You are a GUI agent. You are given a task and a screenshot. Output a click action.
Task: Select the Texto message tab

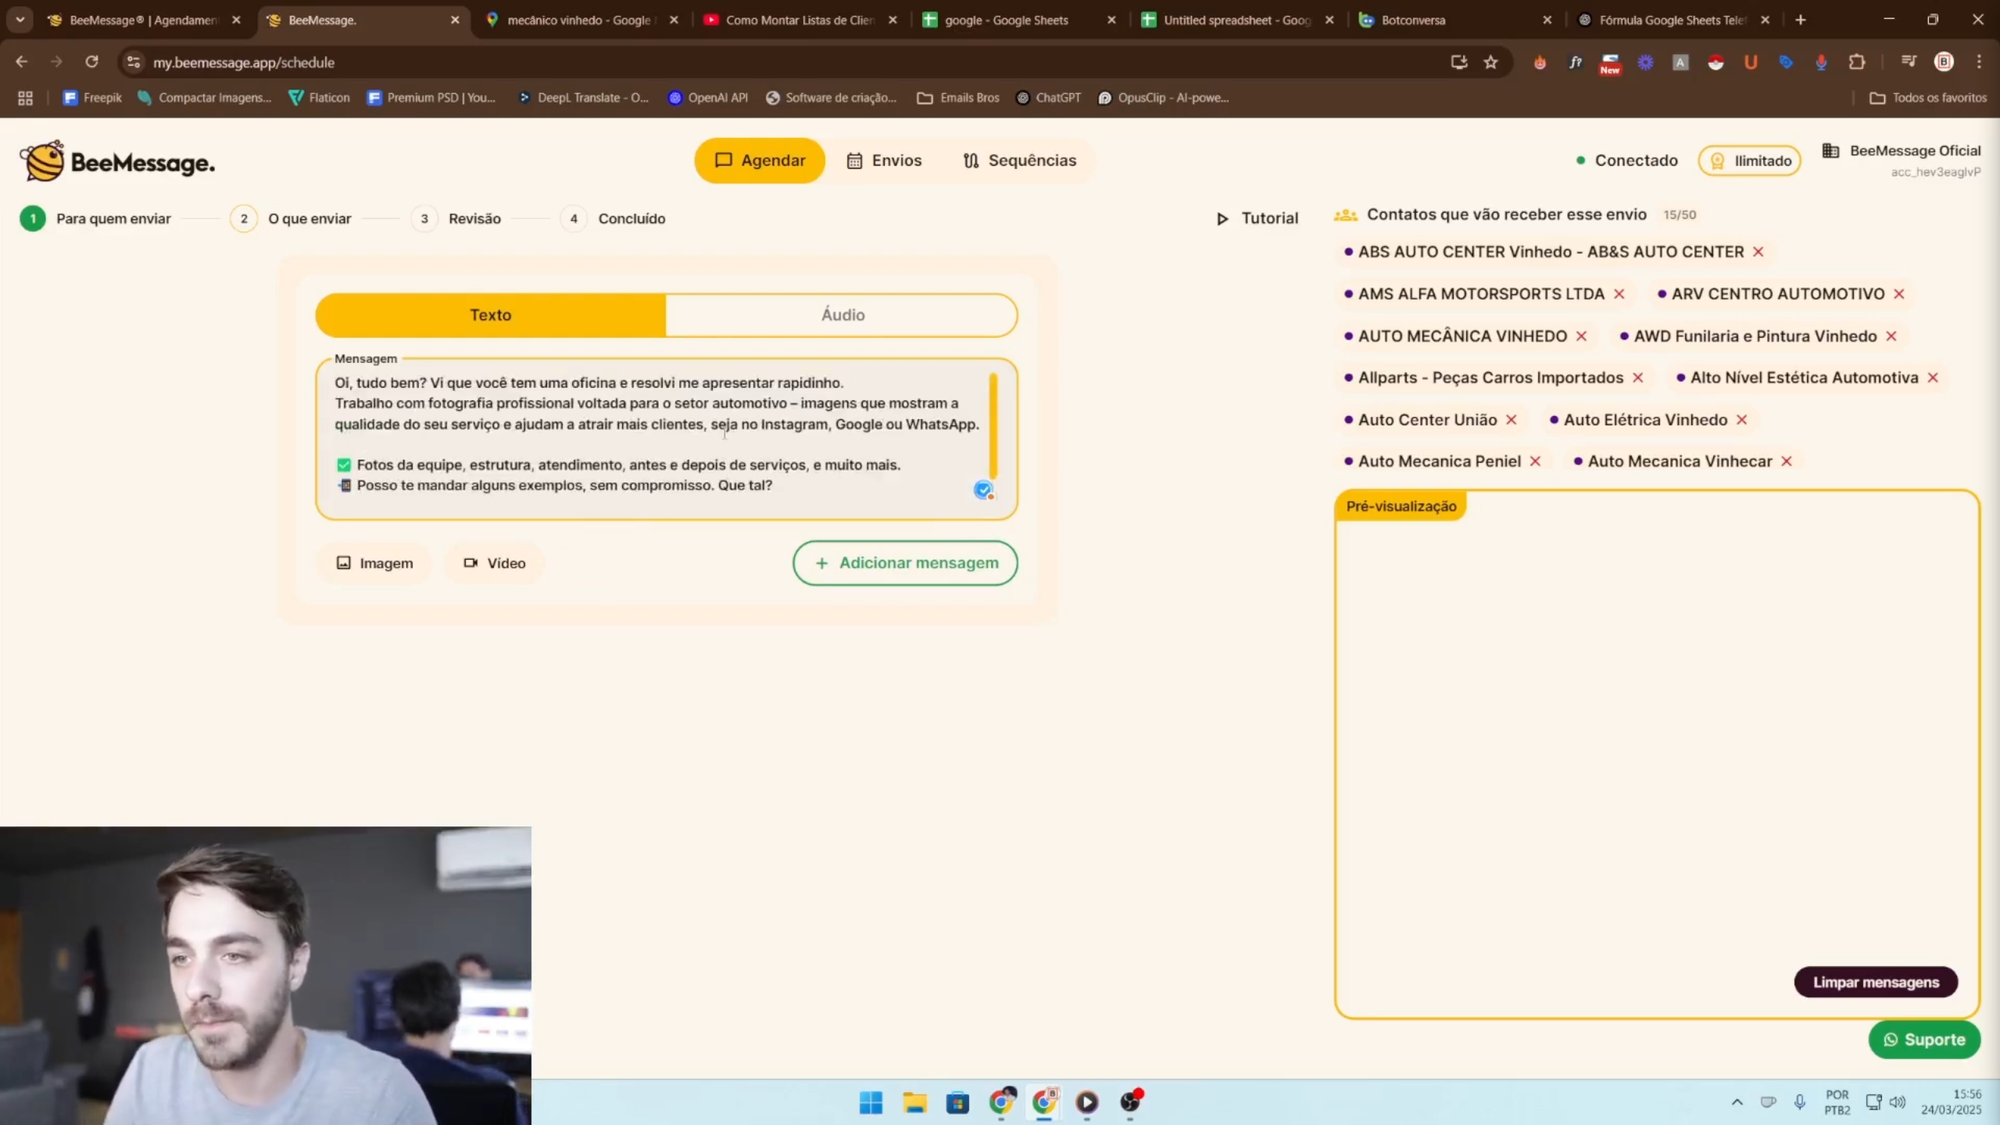490,315
